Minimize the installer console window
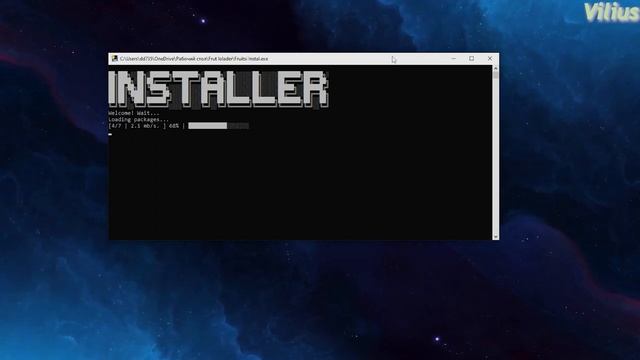 [453, 59]
